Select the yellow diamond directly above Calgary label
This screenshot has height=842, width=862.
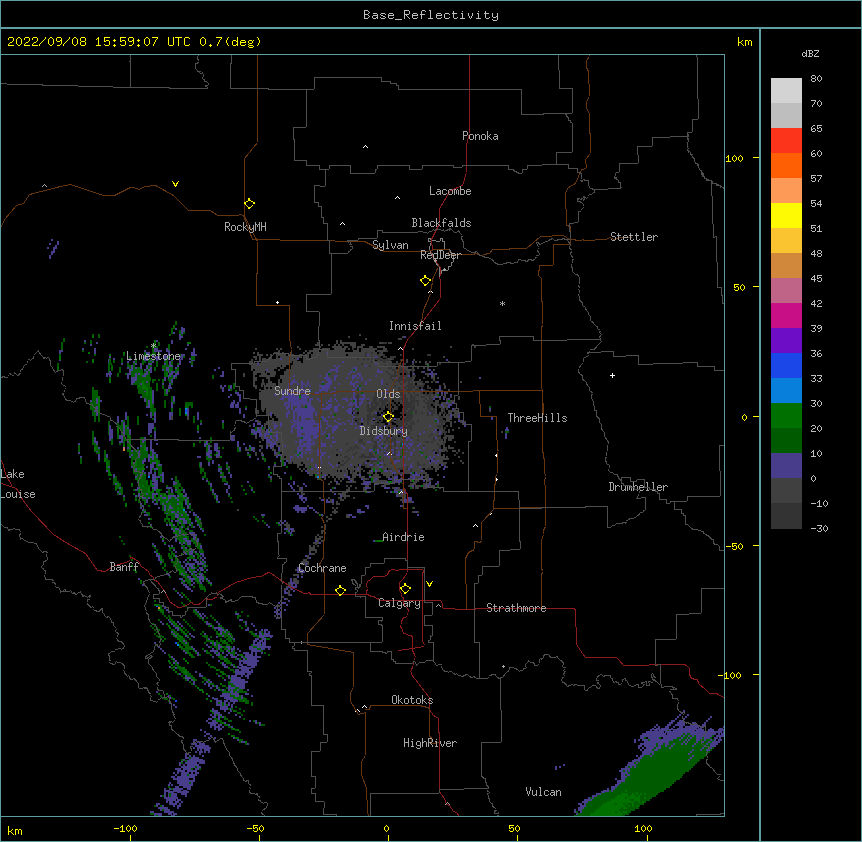pyautogui.click(x=405, y=589)
